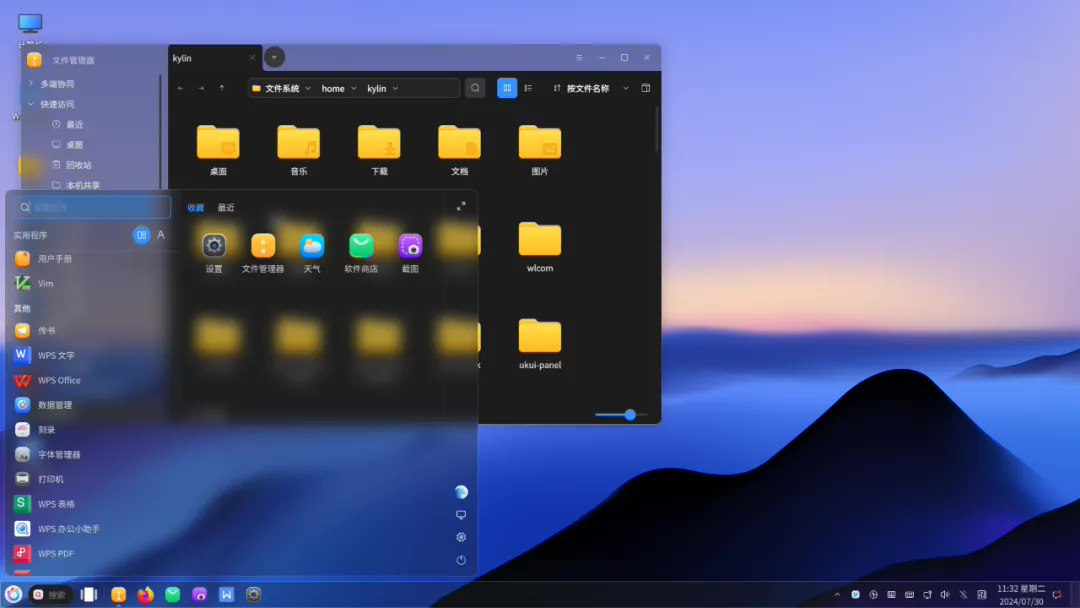This screenshot has height=608, width=1080.
Task: Click the power button in start menu
Action: [x=461, y=560]
